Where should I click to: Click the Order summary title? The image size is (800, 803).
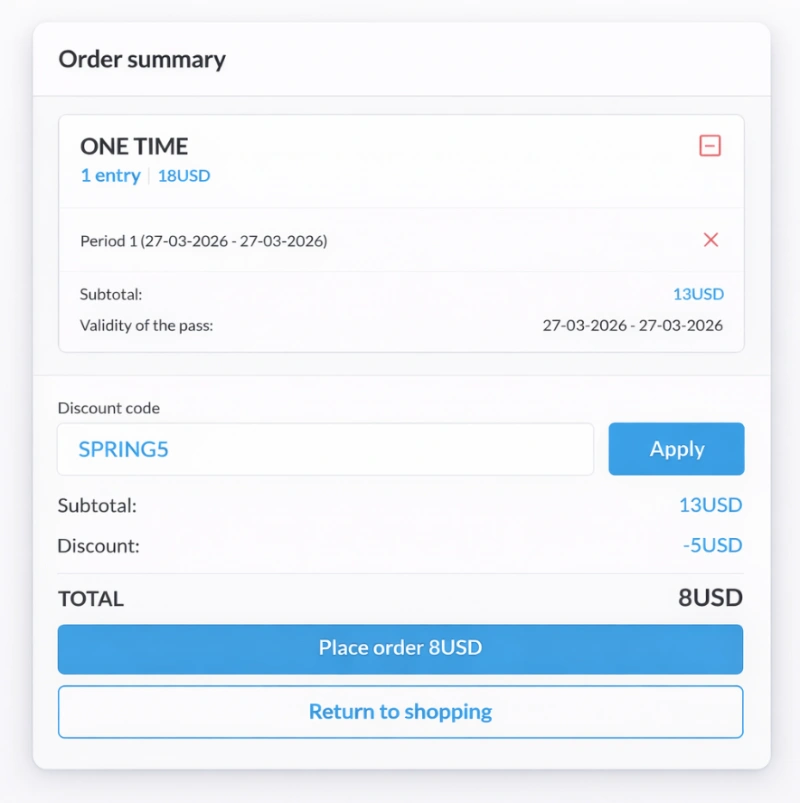[142, 59]
